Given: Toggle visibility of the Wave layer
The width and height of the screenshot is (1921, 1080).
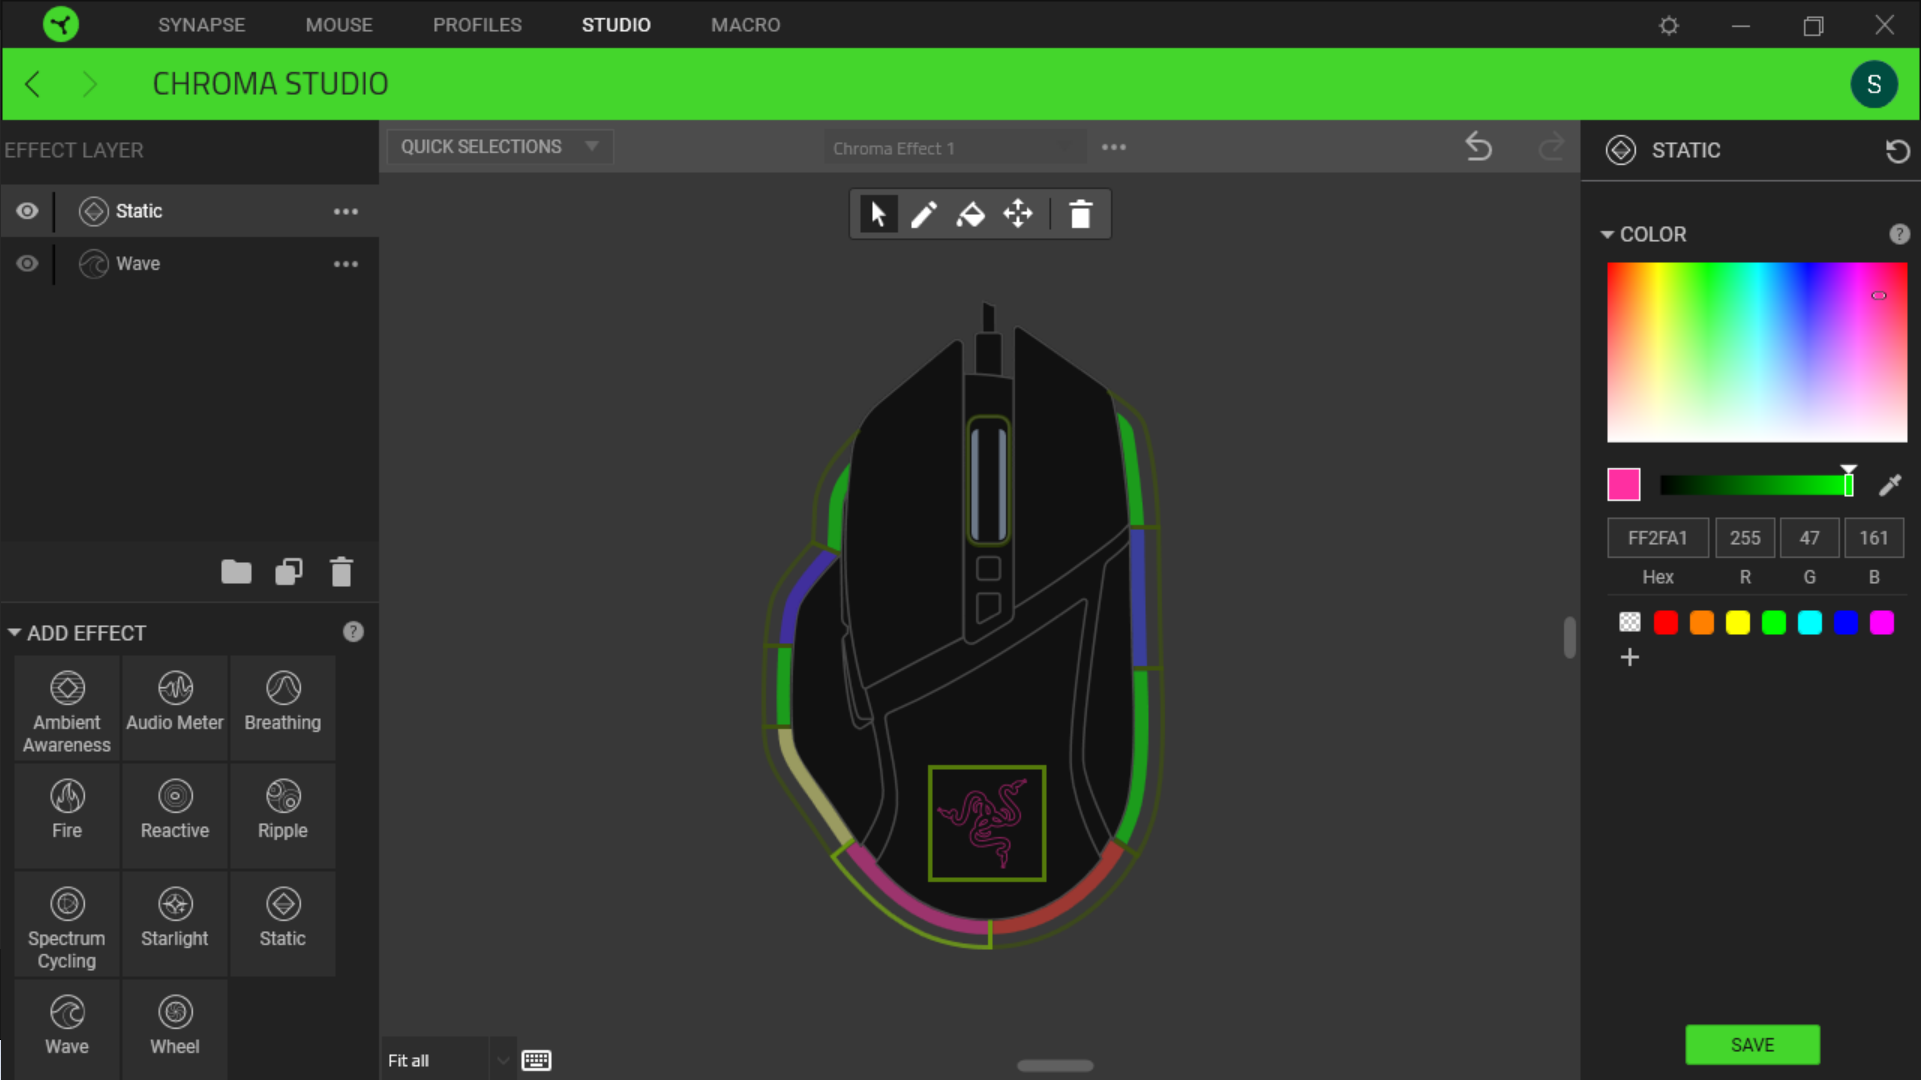Looking at the screenshot, I should (27, 263).
